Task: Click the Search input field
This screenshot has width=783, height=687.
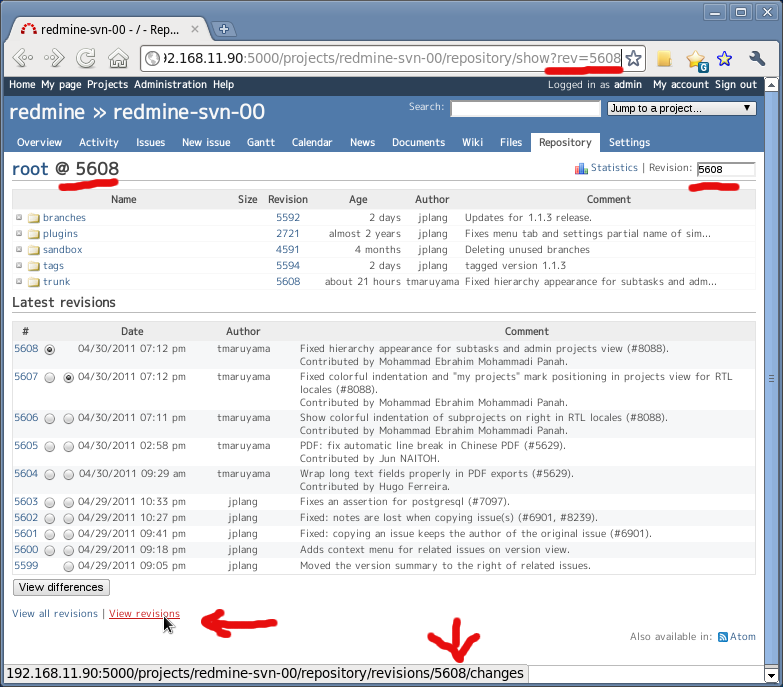Action: tap(525, 108)
